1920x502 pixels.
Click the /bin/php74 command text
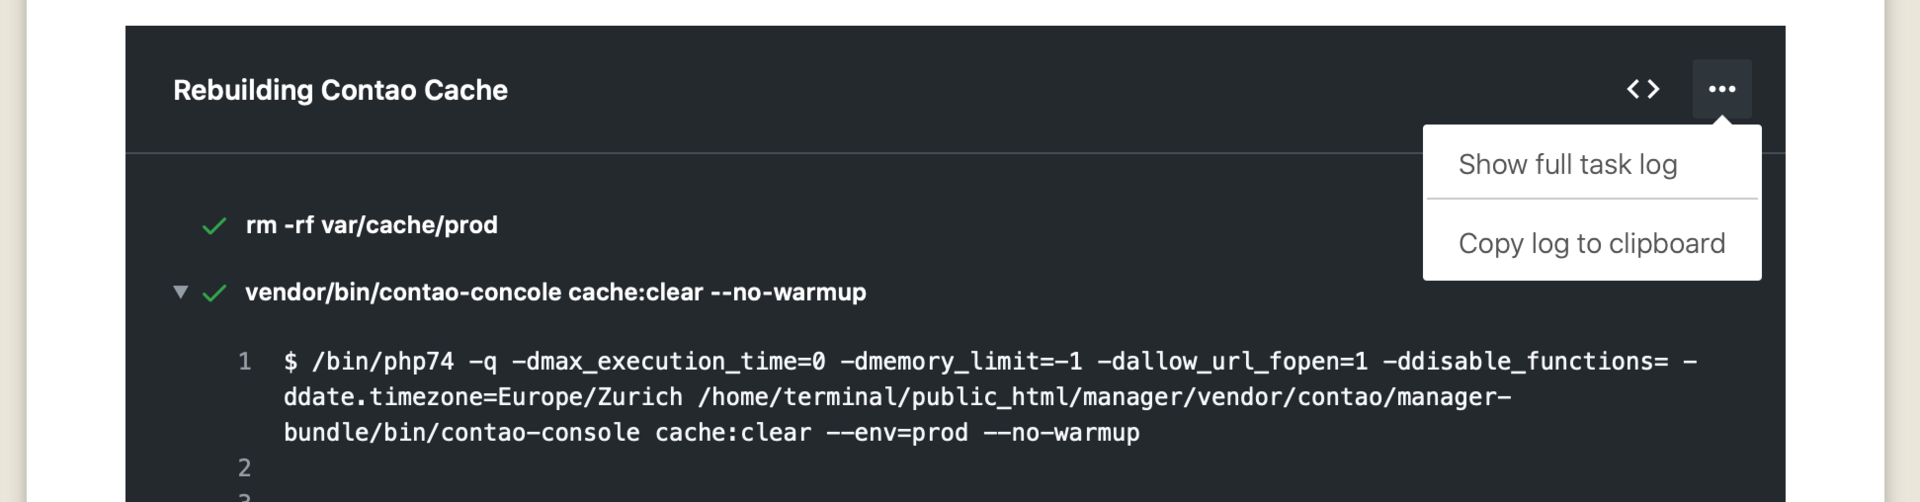383,361
